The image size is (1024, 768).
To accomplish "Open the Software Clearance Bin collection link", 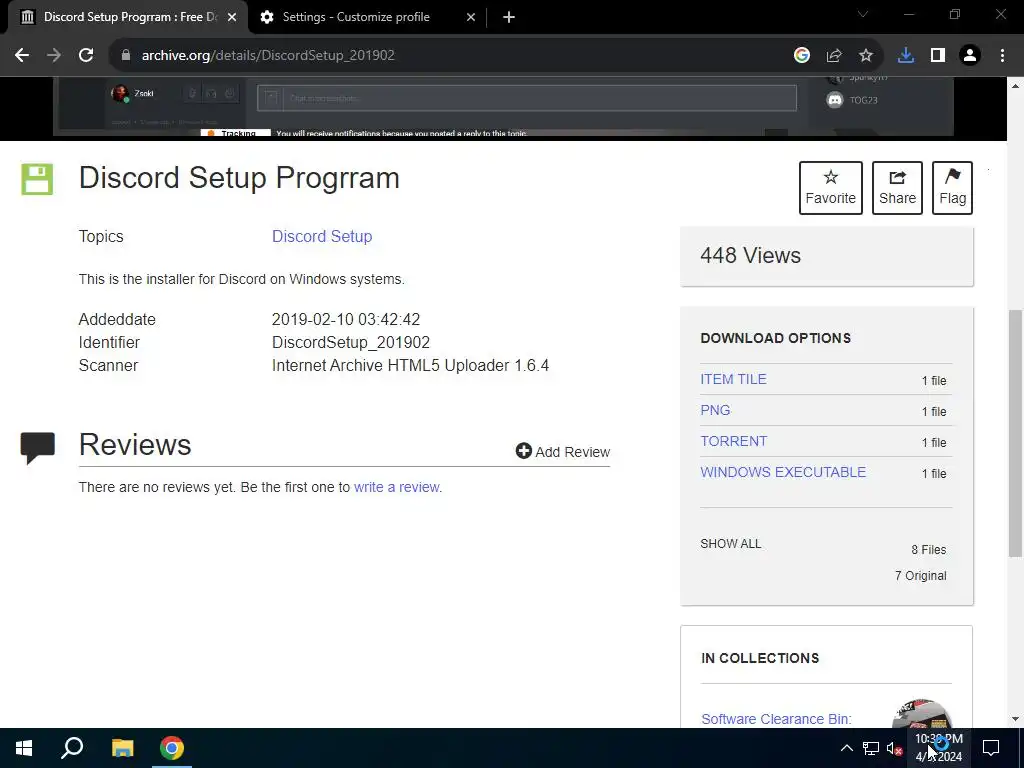I will 776,719.
